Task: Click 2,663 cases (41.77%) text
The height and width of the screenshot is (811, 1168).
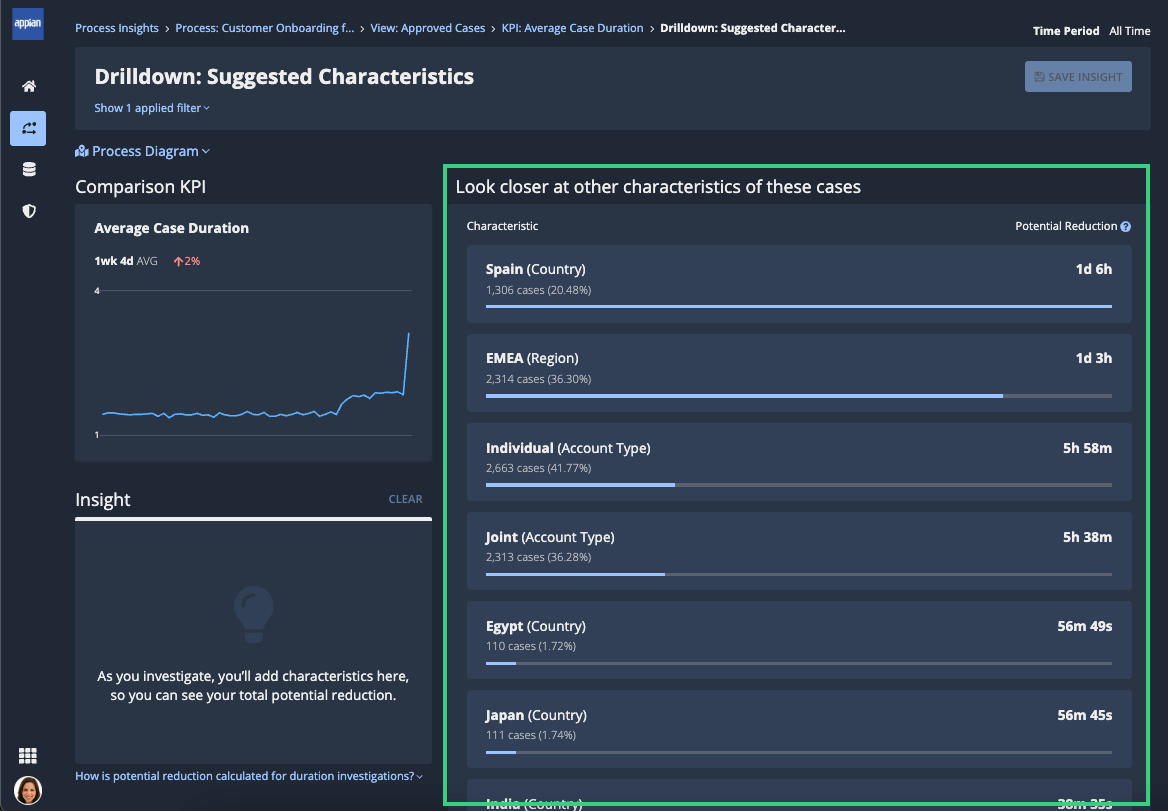Action: click(539, 468)
